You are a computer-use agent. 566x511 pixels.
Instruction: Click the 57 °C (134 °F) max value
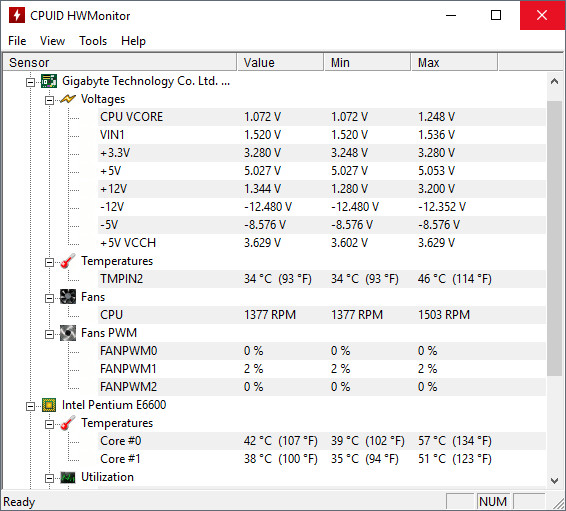tap(455, 441)
